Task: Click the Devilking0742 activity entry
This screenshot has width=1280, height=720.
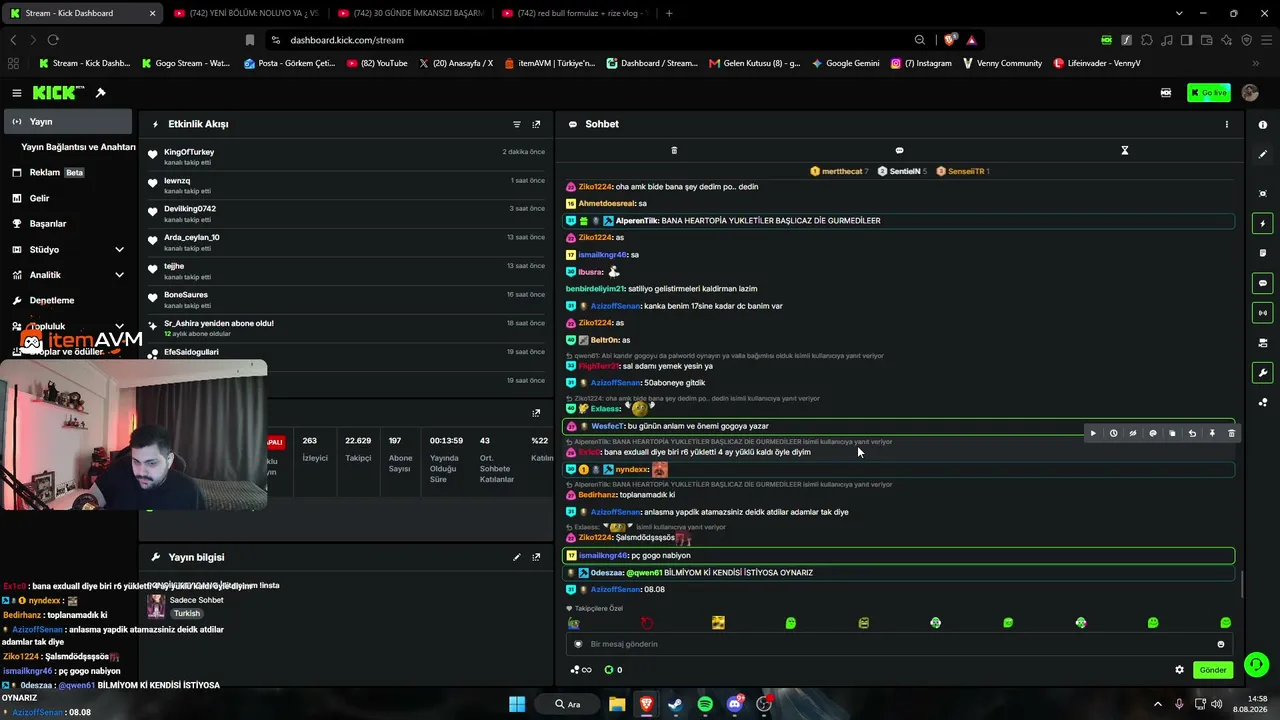Action: (348, 213)
